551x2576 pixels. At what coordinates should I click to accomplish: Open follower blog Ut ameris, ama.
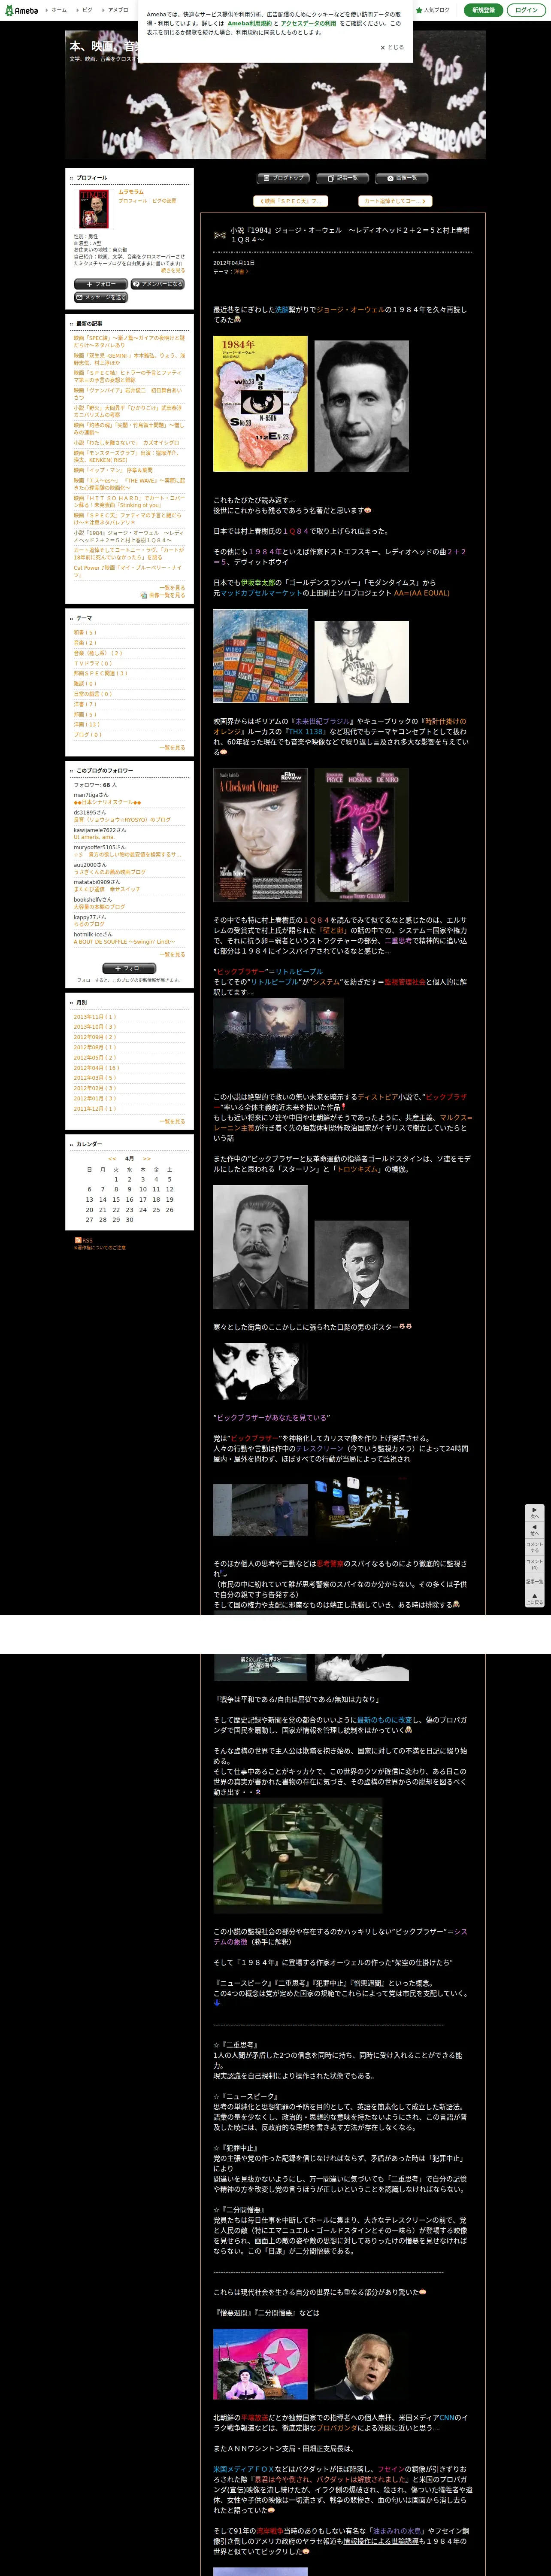94,837
